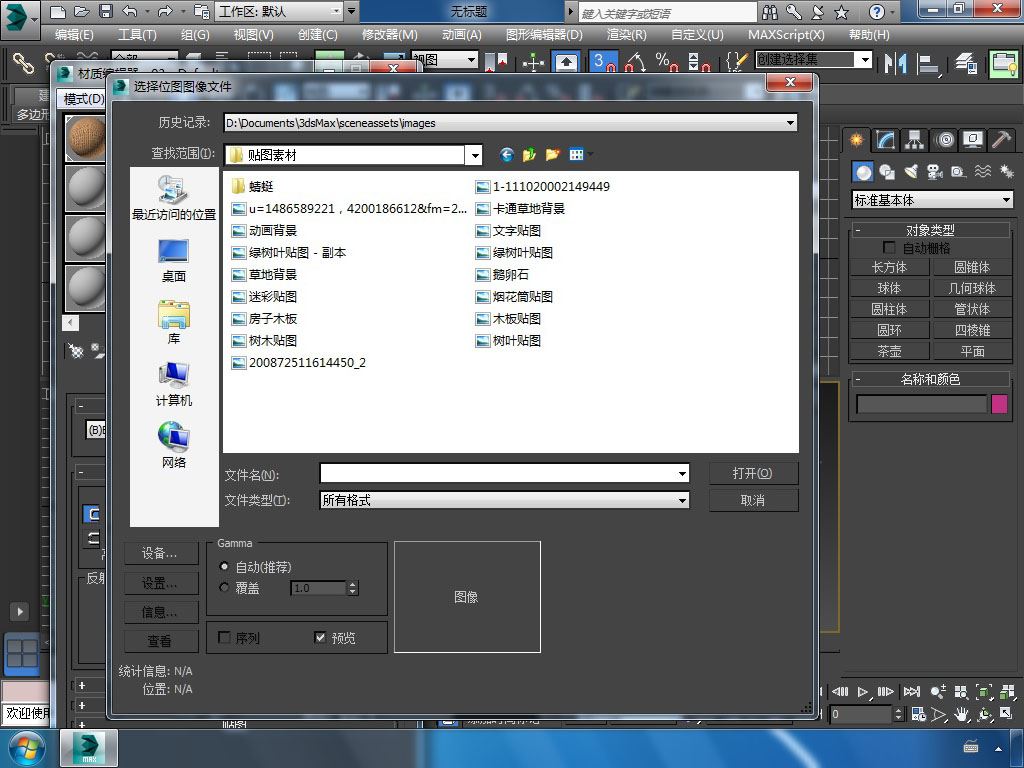Viewport: 1024px width, 768px height.
Task: Open the Motion panel tab
Action: click(x=944, y=140)
